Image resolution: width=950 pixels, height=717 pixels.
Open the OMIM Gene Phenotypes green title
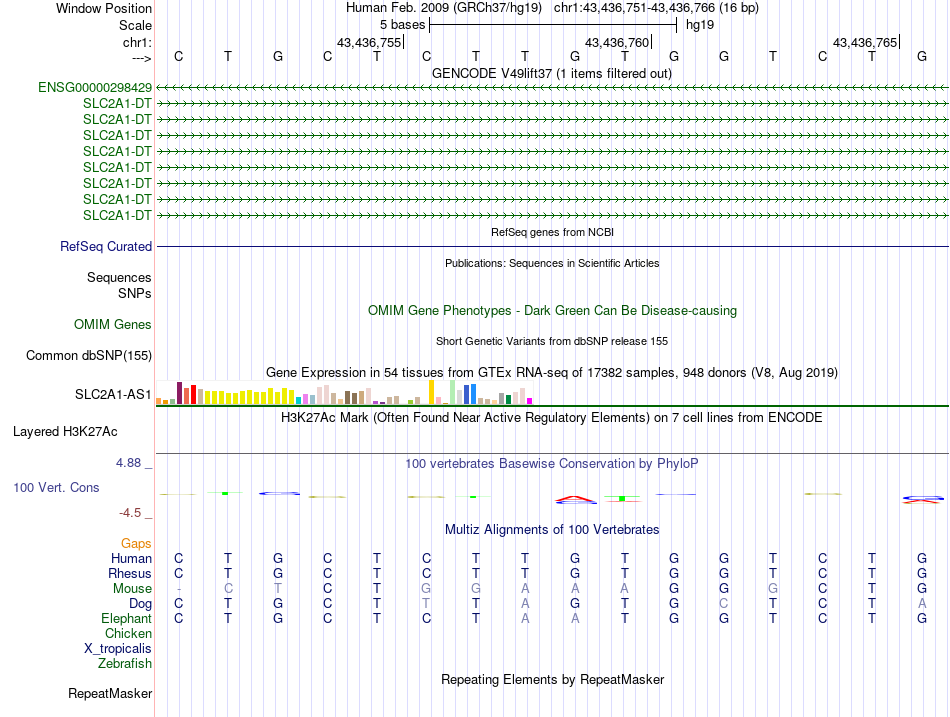(x=552, y=310)
